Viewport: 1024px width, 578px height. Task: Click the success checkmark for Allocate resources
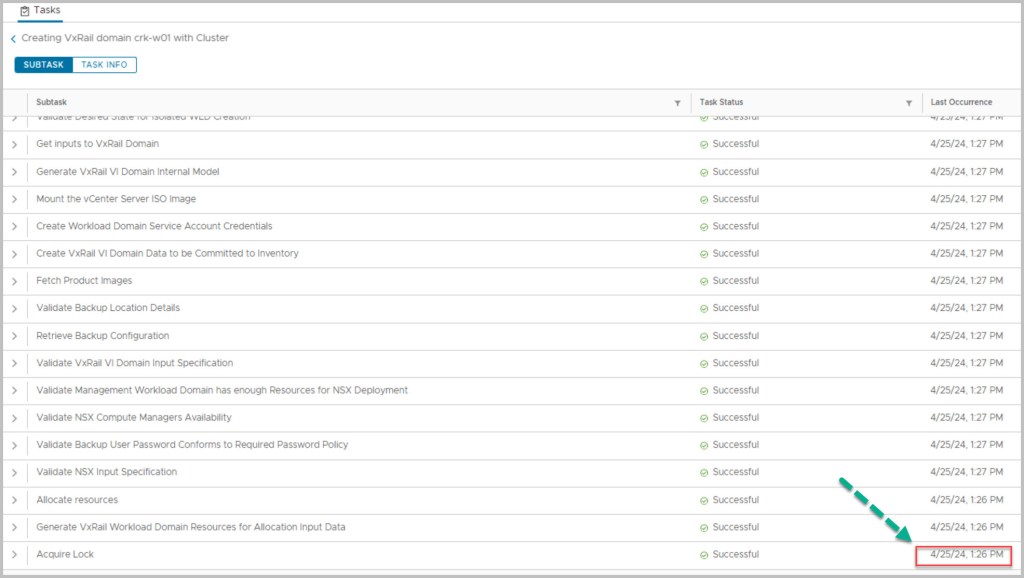[704, 500]
